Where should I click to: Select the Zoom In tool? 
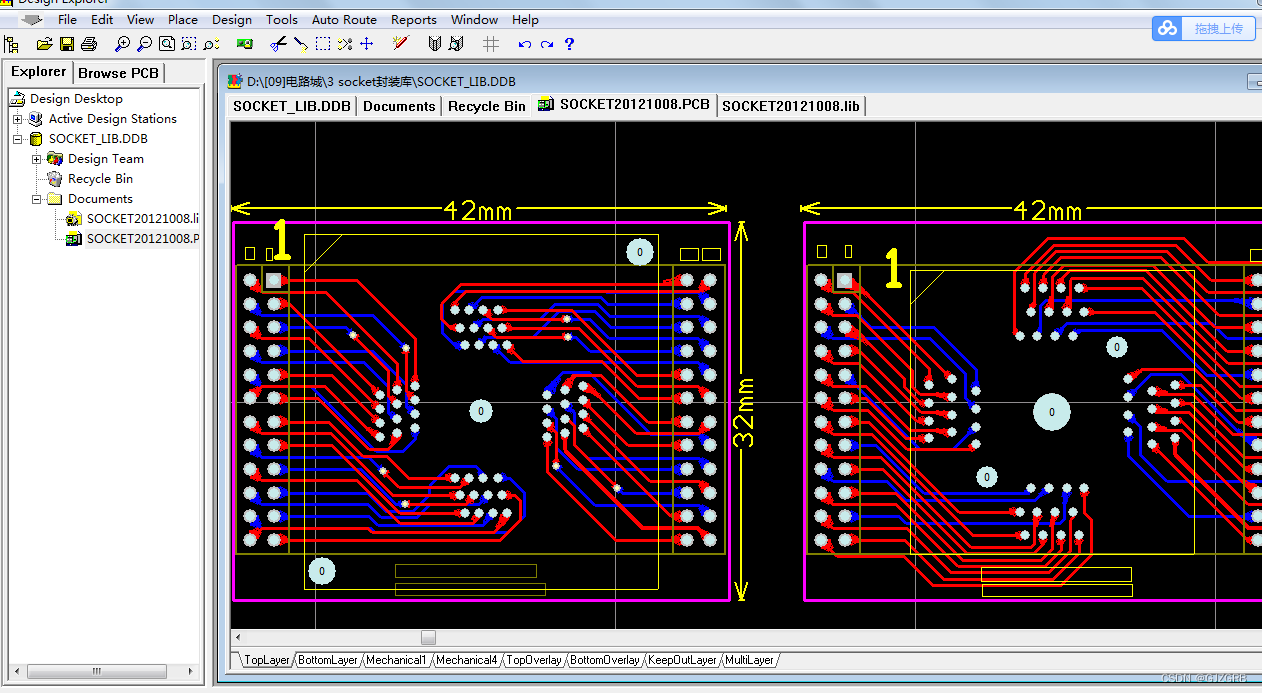coord(121,43)
